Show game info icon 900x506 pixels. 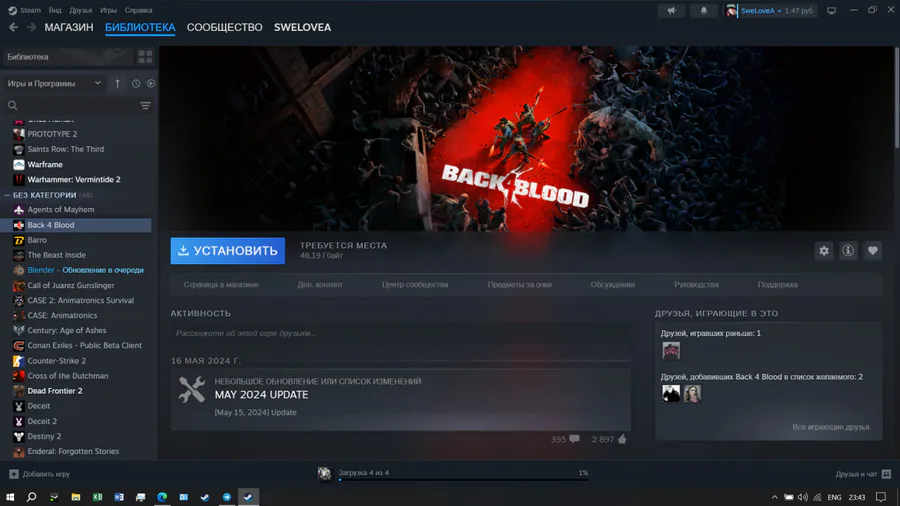pos(848,250)
